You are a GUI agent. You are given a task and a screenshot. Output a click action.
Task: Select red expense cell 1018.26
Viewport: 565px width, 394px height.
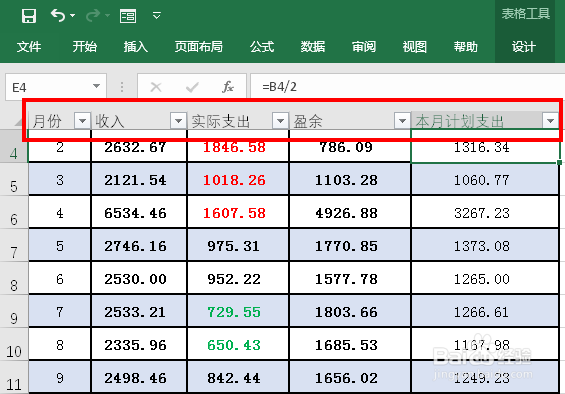point(238,180)
